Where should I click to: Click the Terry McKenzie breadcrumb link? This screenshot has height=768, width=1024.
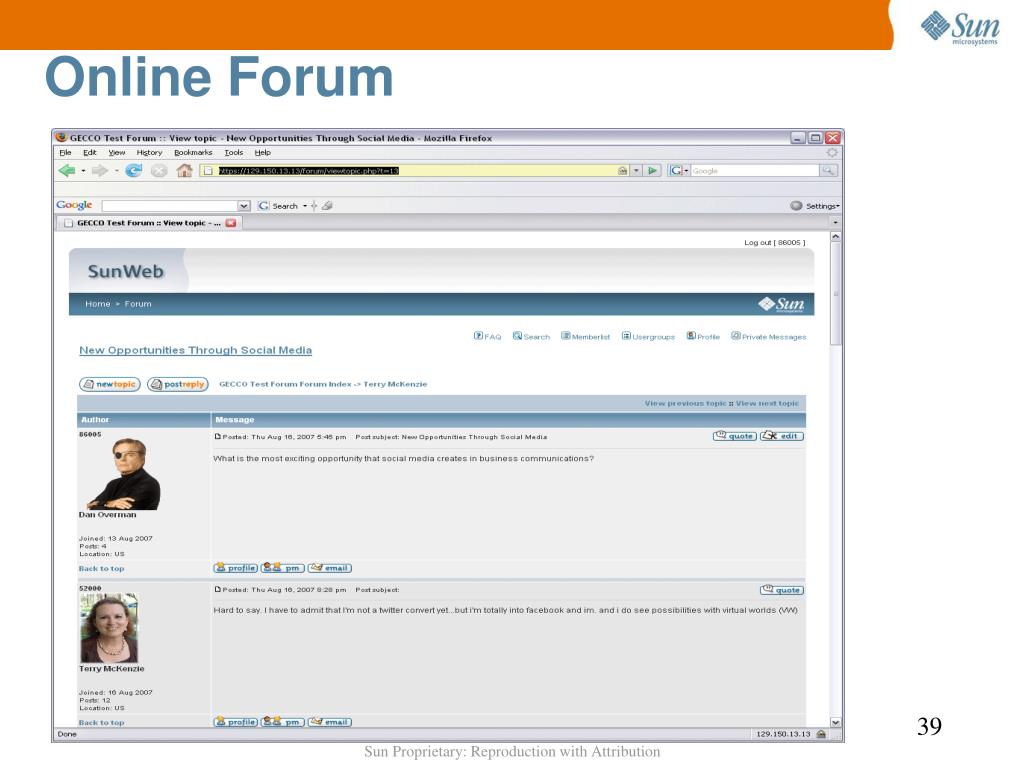coord(395,384)
